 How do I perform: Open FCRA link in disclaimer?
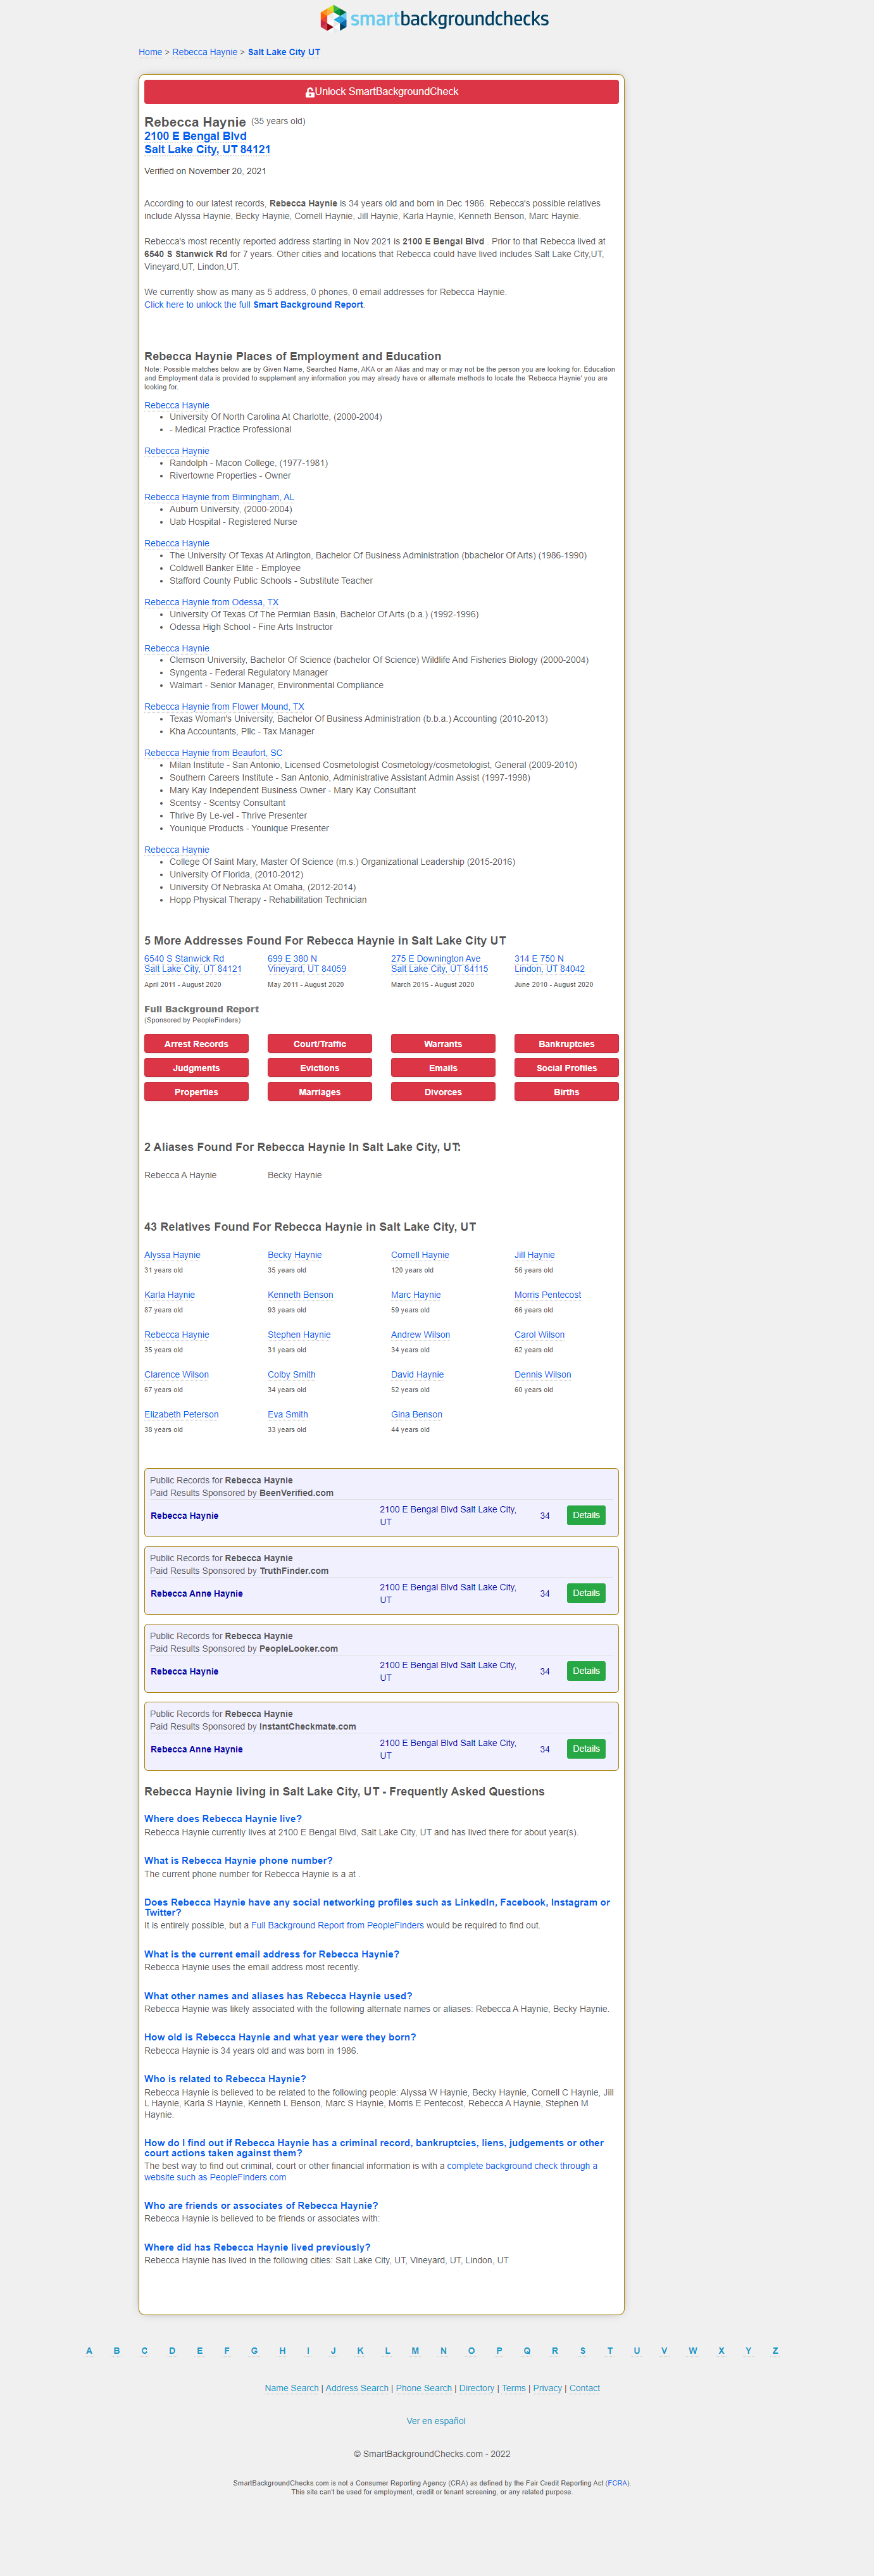(617, 2483)
